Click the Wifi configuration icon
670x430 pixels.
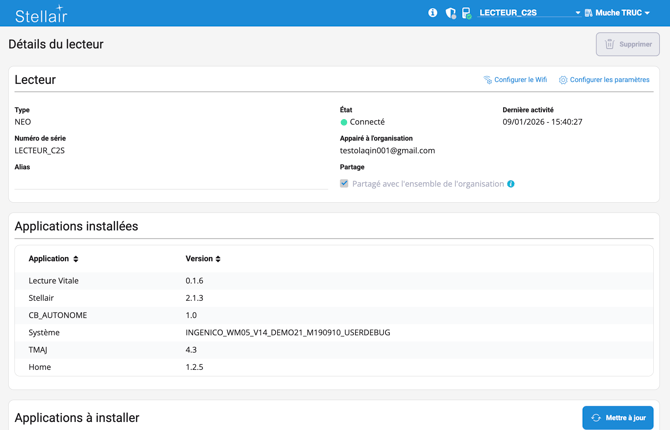[488, 80]
